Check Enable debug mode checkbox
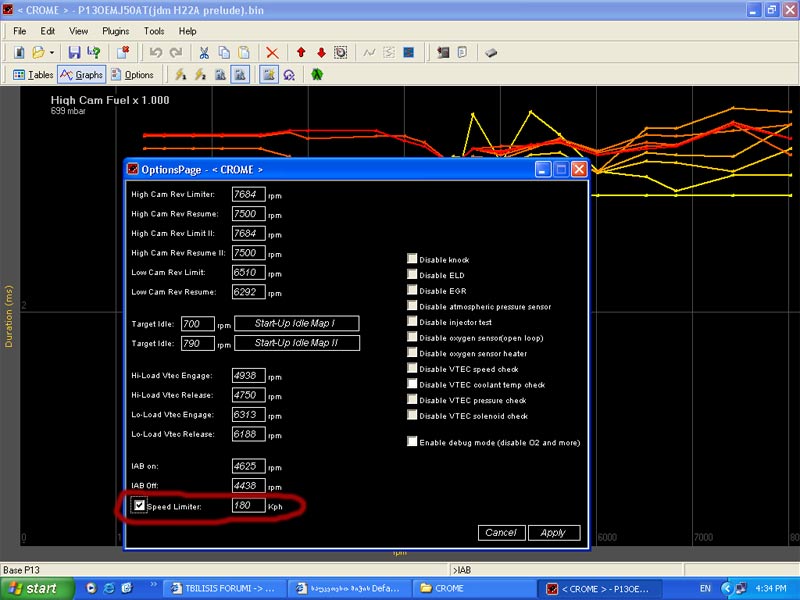This screenshot has width=800, height=600. pos(412,441)
